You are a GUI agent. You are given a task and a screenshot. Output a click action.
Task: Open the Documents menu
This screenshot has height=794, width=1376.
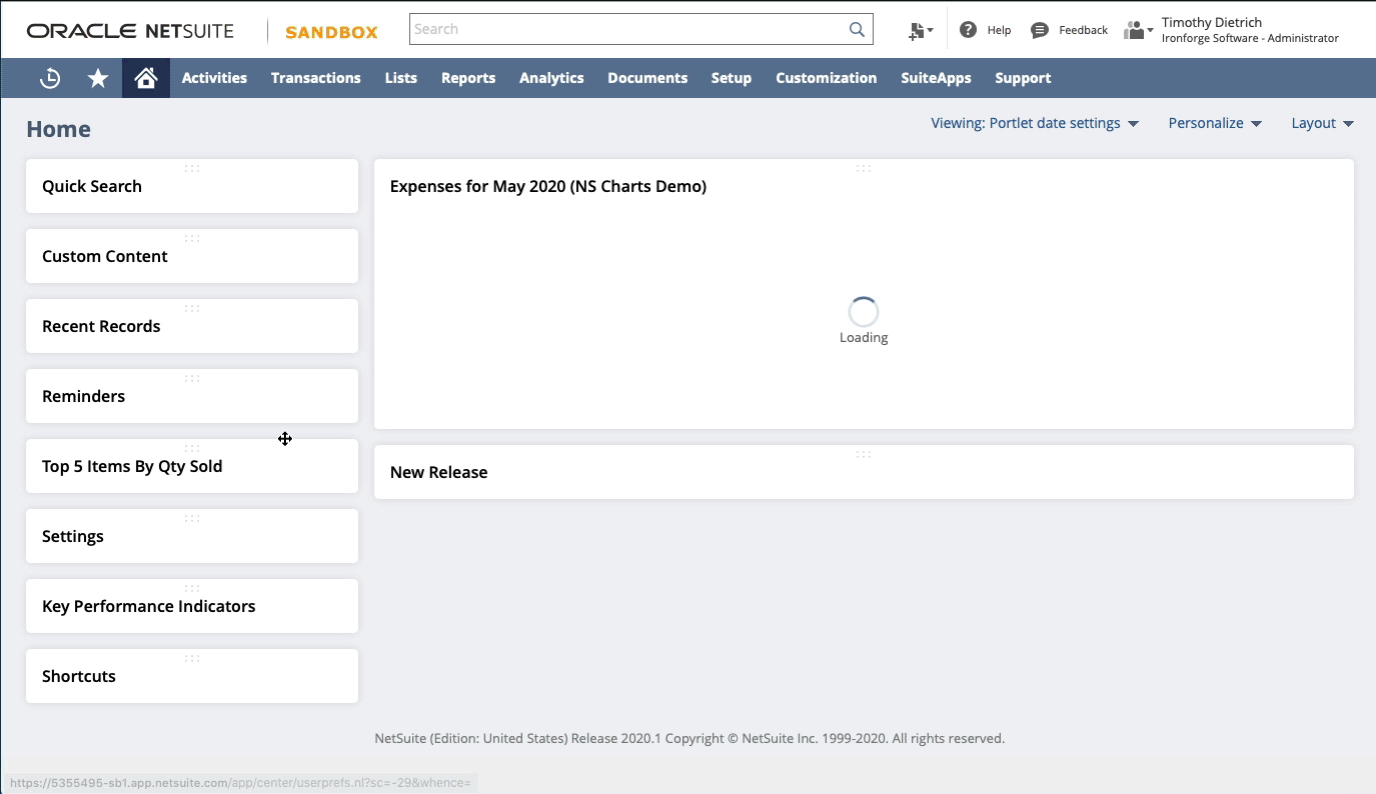pos(648,78)
